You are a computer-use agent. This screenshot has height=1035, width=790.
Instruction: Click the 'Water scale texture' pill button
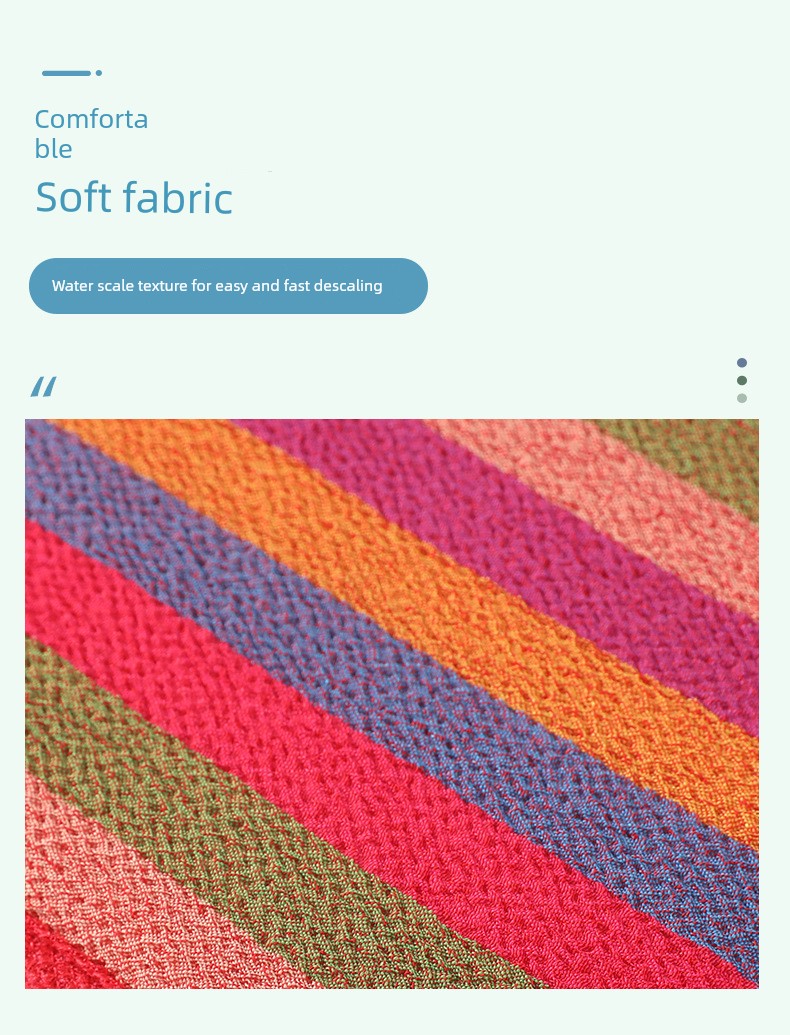(228, 286)
